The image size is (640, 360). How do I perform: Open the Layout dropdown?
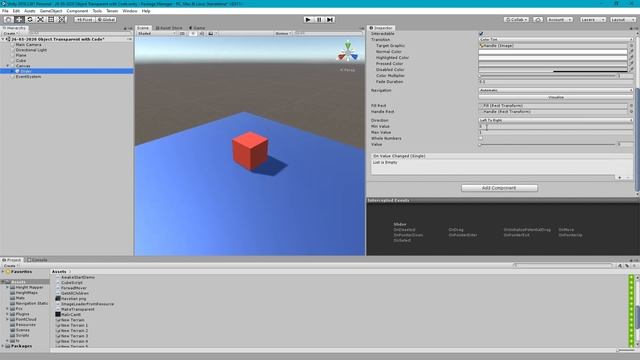[623, 20]
